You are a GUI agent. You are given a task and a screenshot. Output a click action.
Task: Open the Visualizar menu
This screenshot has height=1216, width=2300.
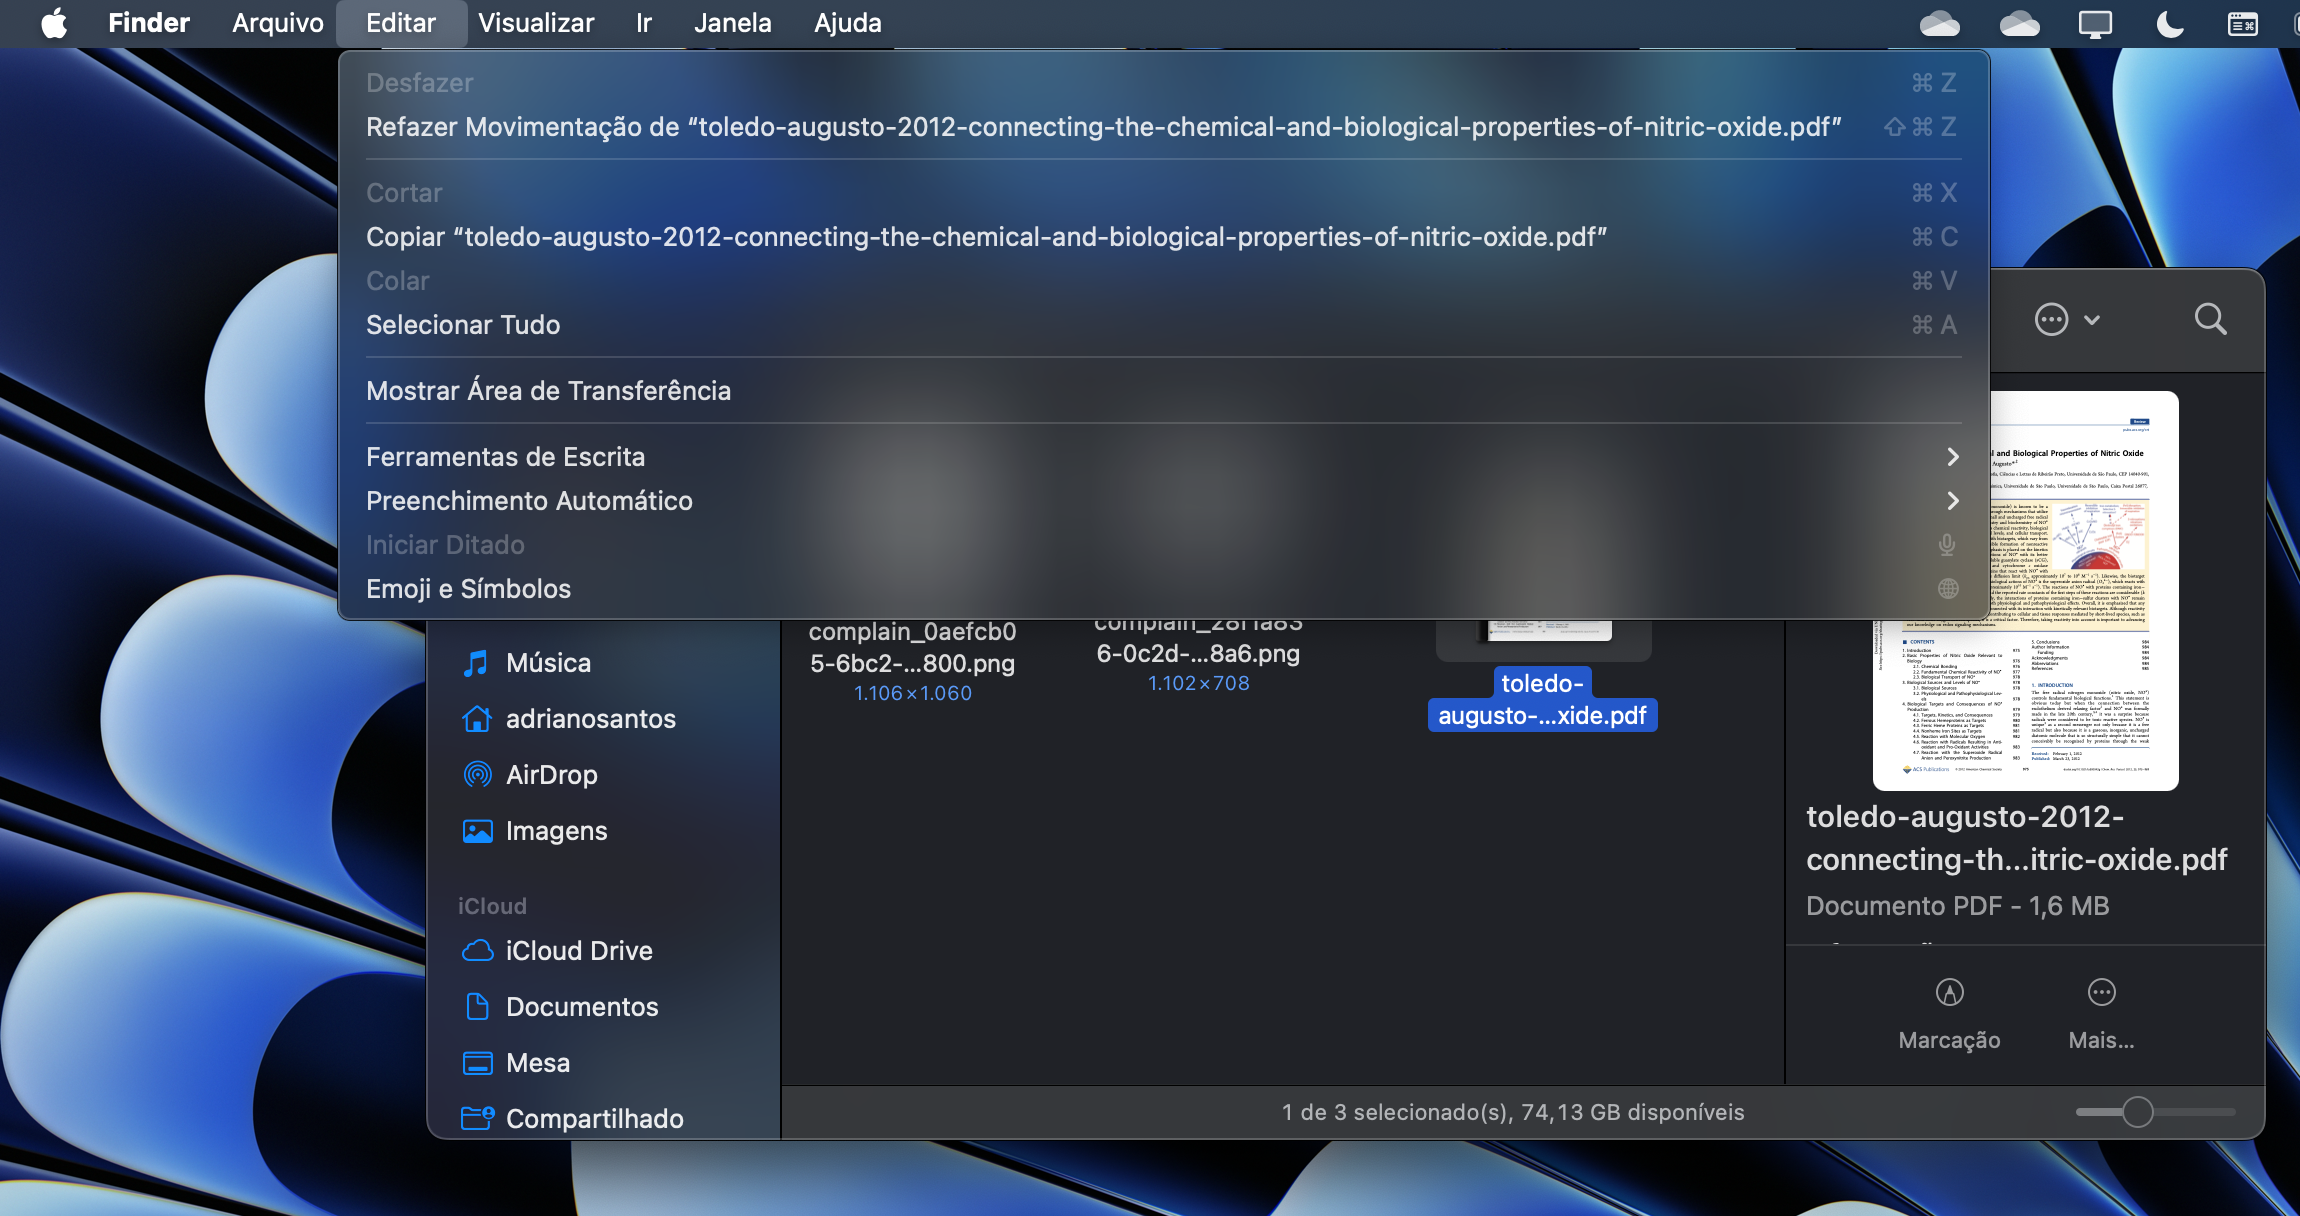(x=535, y=23)
